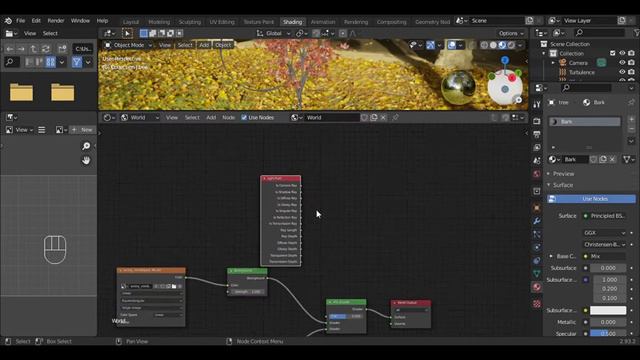Duplicate the World datablock
Viewport: 640px width, 360px height.
click(x=373, y=118)
